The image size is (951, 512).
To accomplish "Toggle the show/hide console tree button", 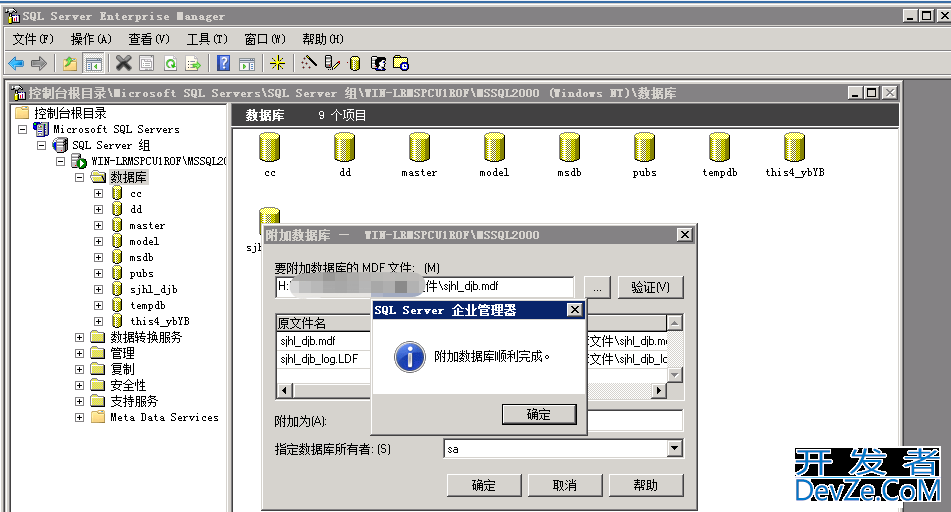I will [93, 63].
